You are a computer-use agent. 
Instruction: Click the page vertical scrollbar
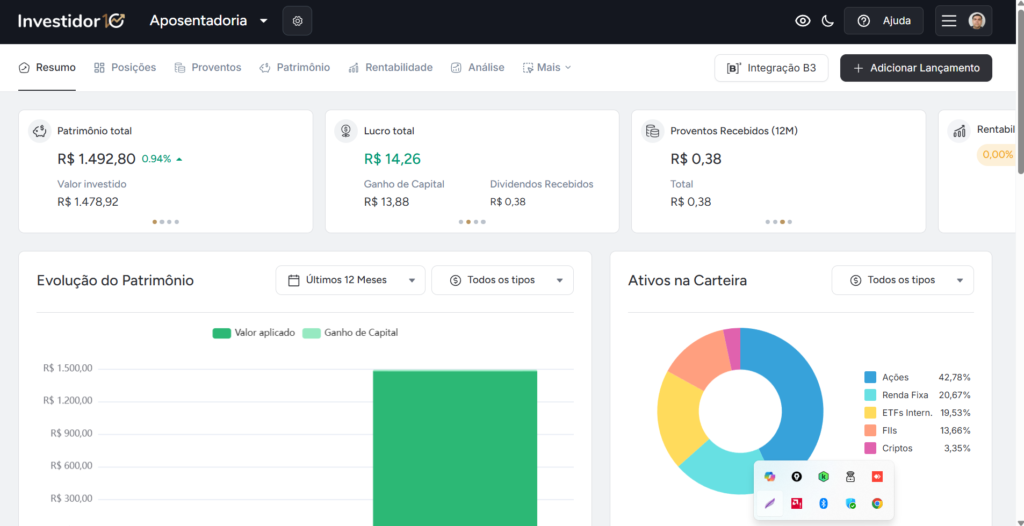1020,91
